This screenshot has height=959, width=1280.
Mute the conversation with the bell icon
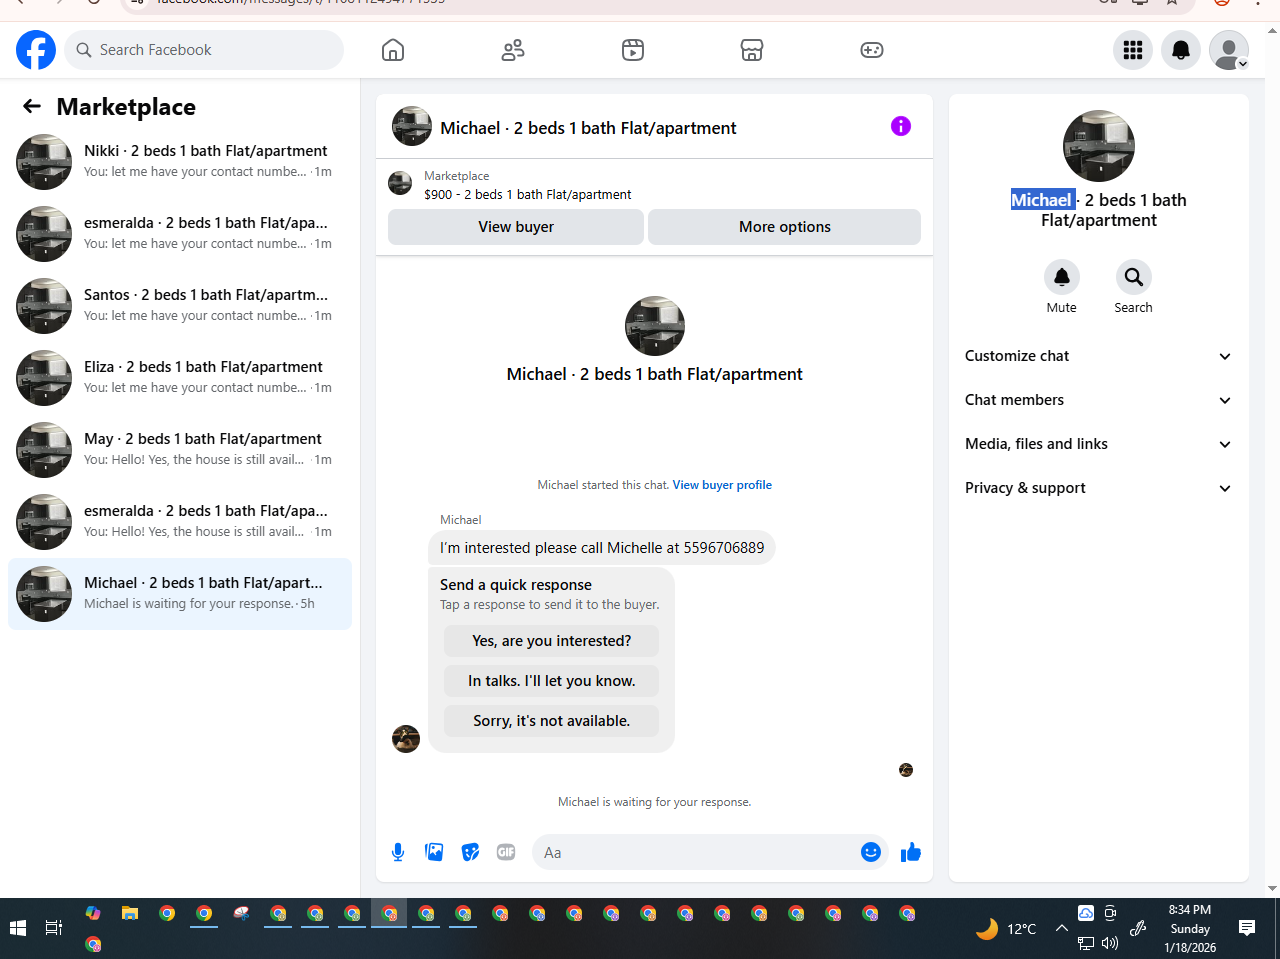click(x=1062, y=277)
